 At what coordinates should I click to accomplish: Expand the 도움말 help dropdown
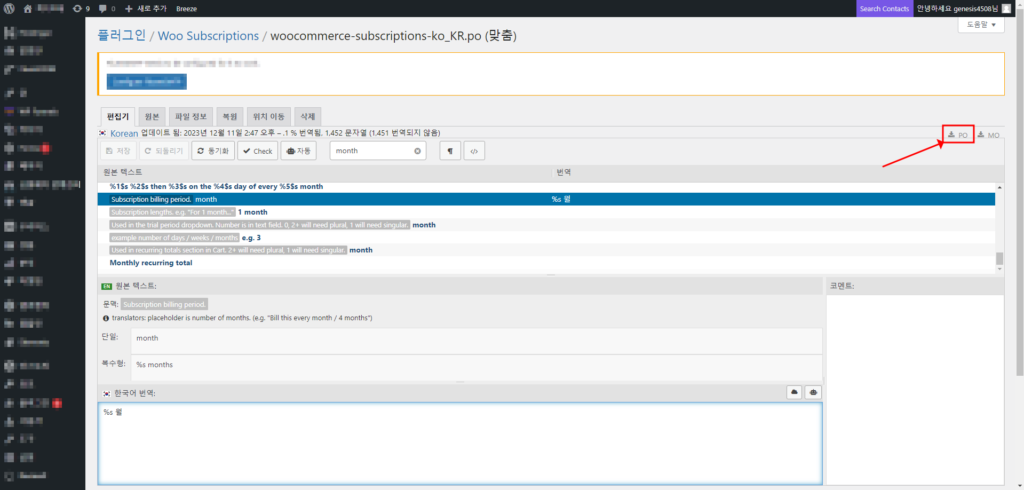point(980,25)
